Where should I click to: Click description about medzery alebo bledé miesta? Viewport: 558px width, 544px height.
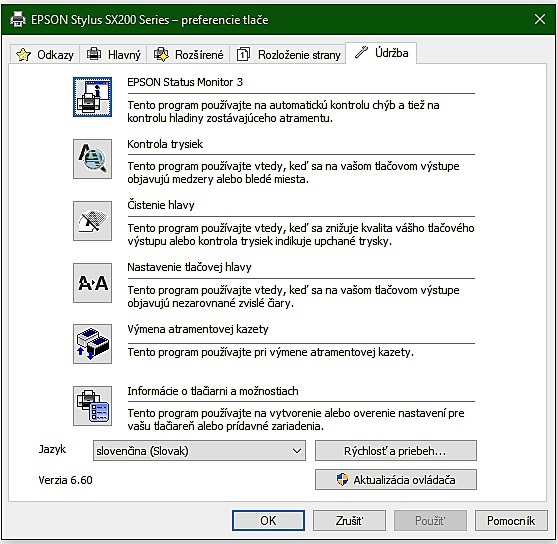tap(293, 173)
